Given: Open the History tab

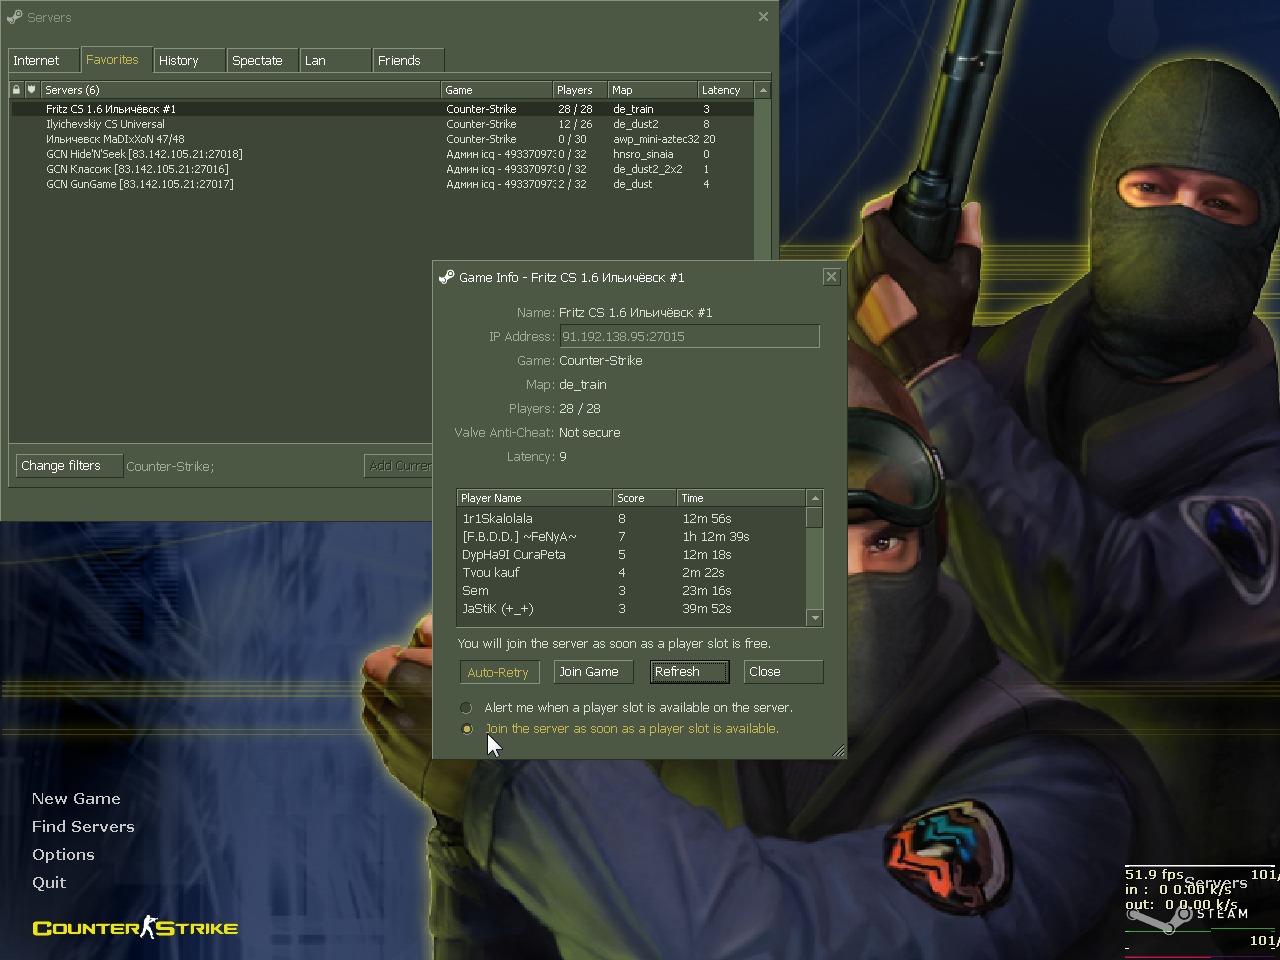Looking at the screenshot, I should (x=189, y=61).
